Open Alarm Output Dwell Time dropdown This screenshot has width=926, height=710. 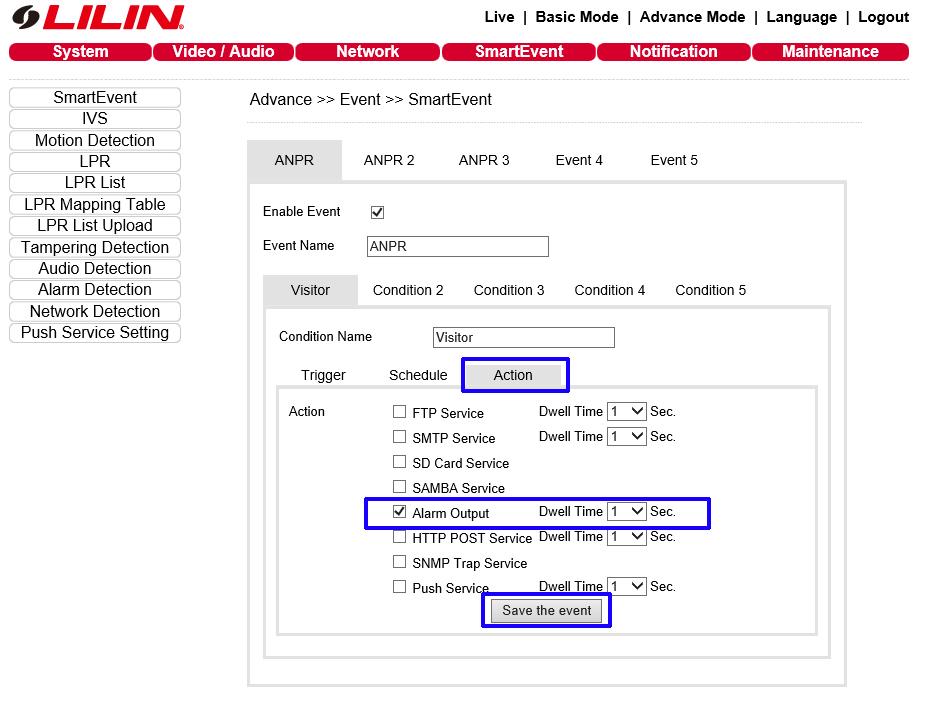tap(627, 512)
